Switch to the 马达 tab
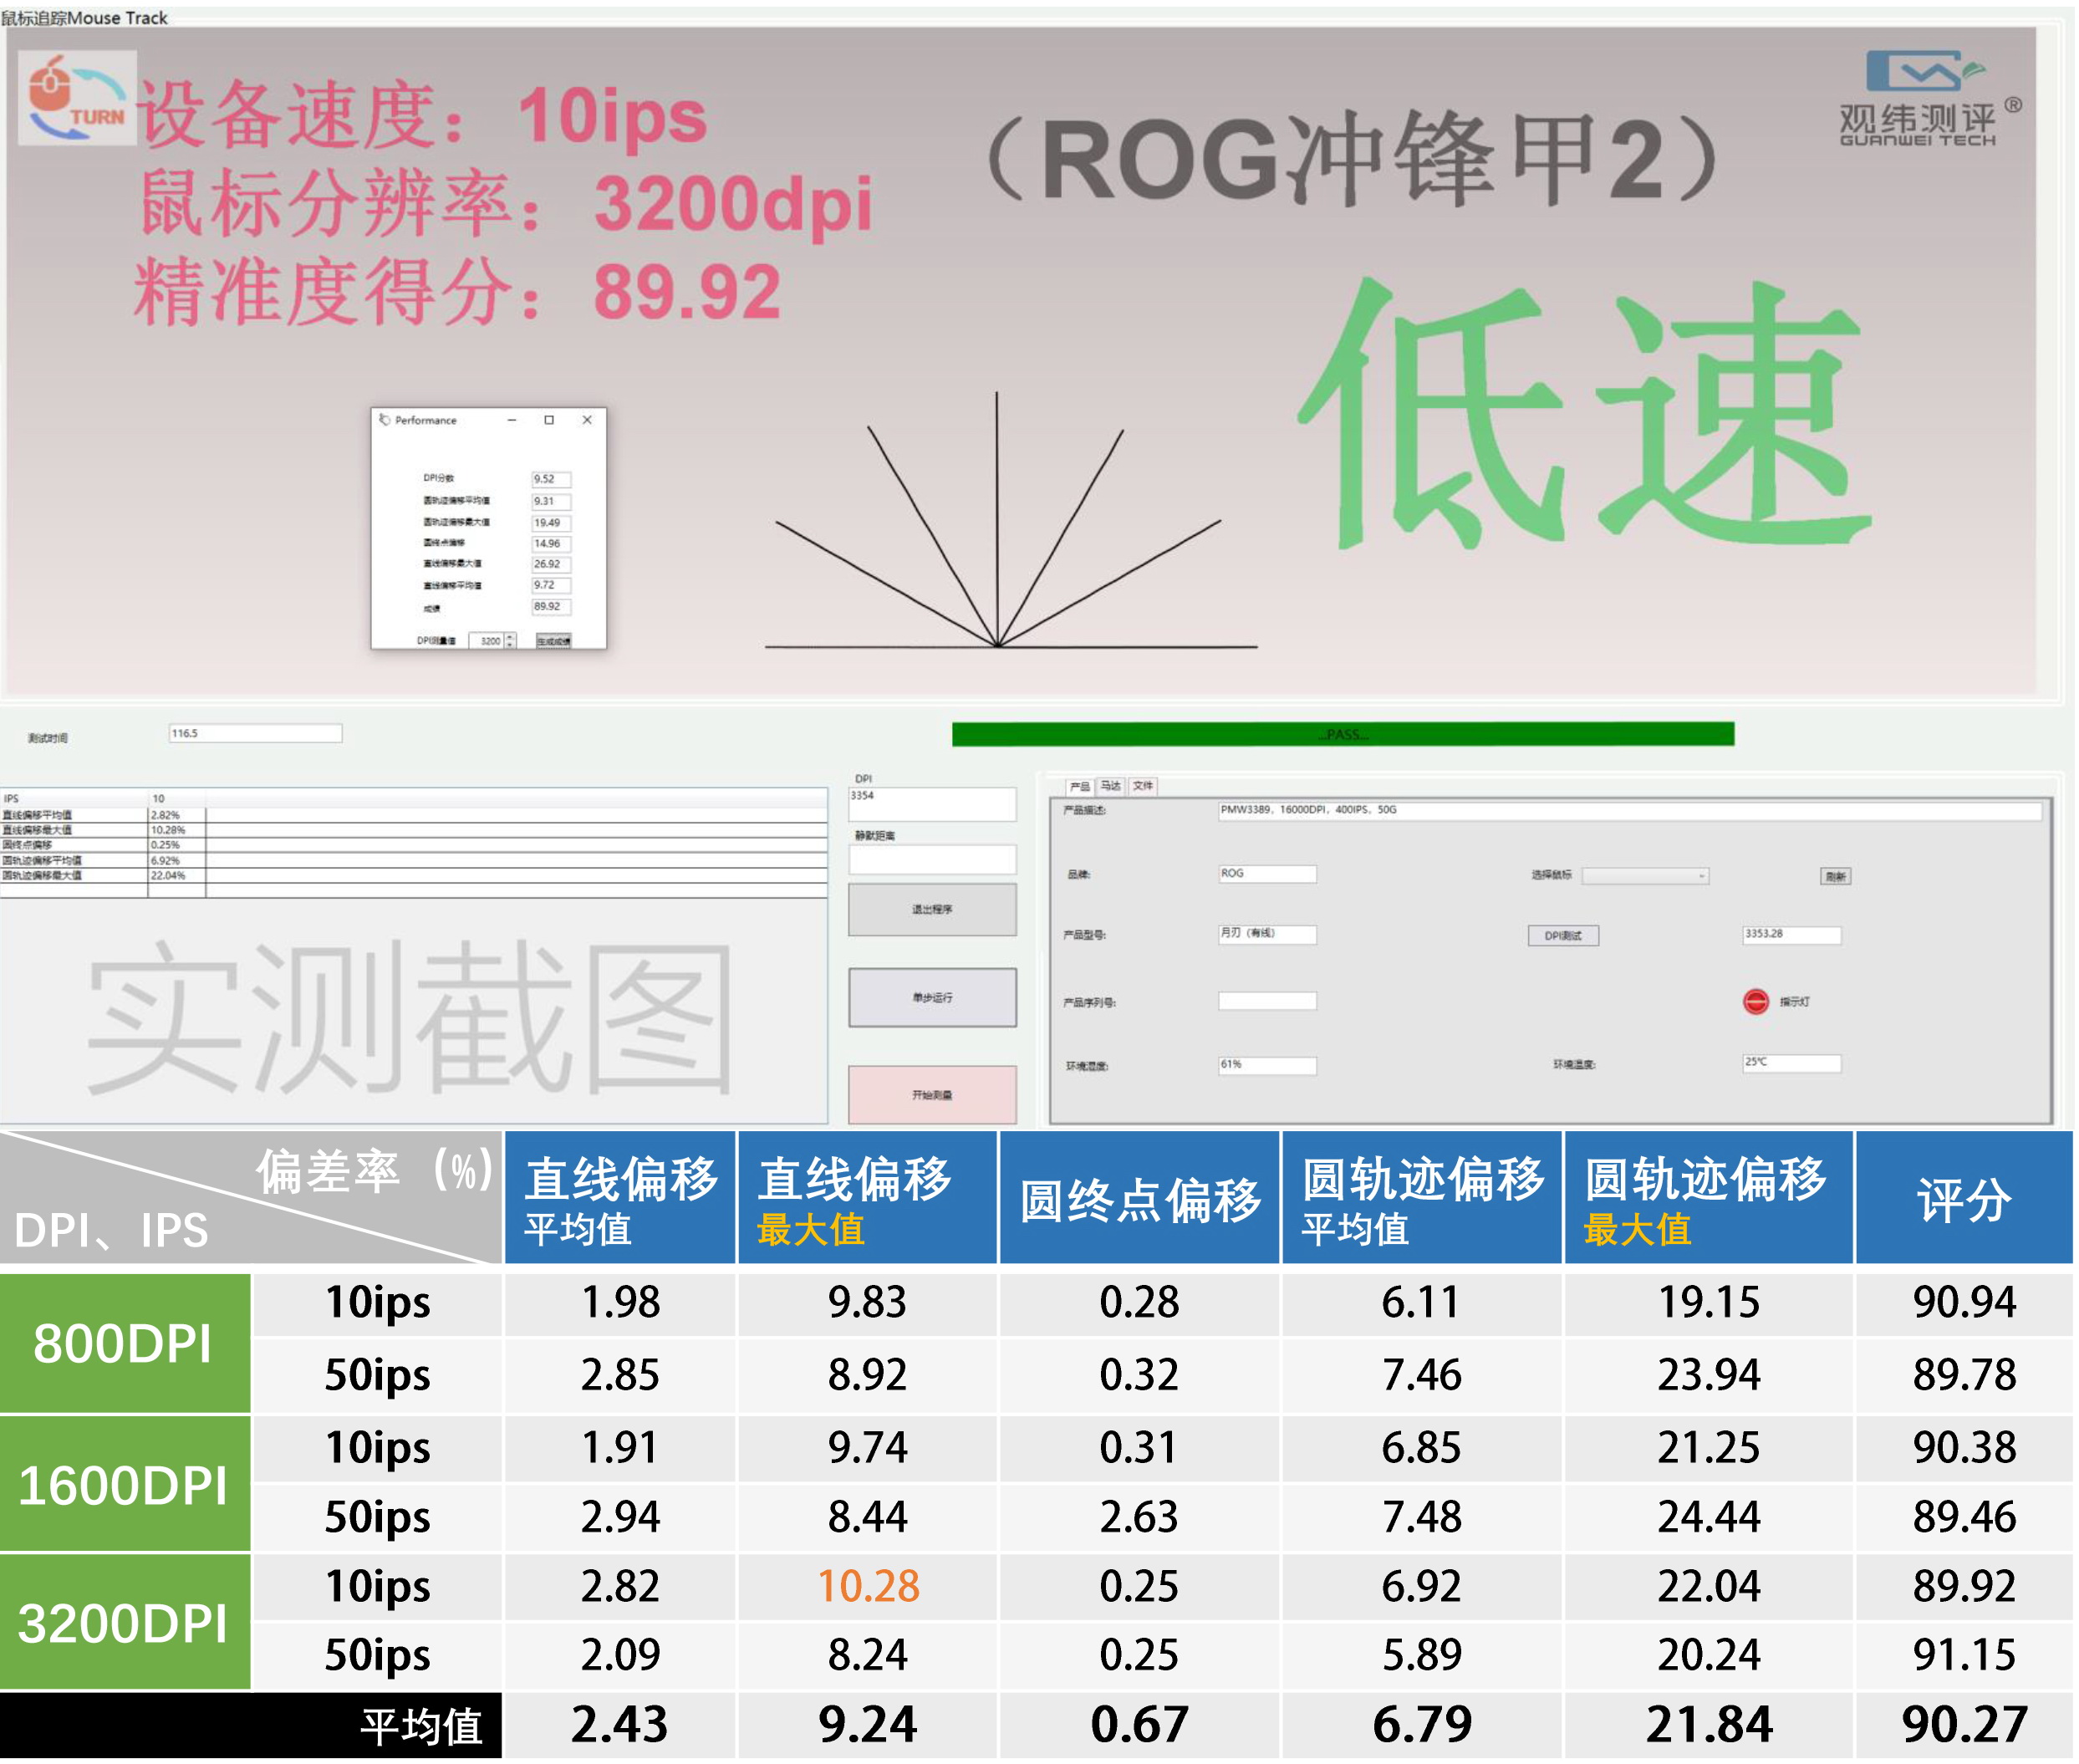 tap(1110, 786)
